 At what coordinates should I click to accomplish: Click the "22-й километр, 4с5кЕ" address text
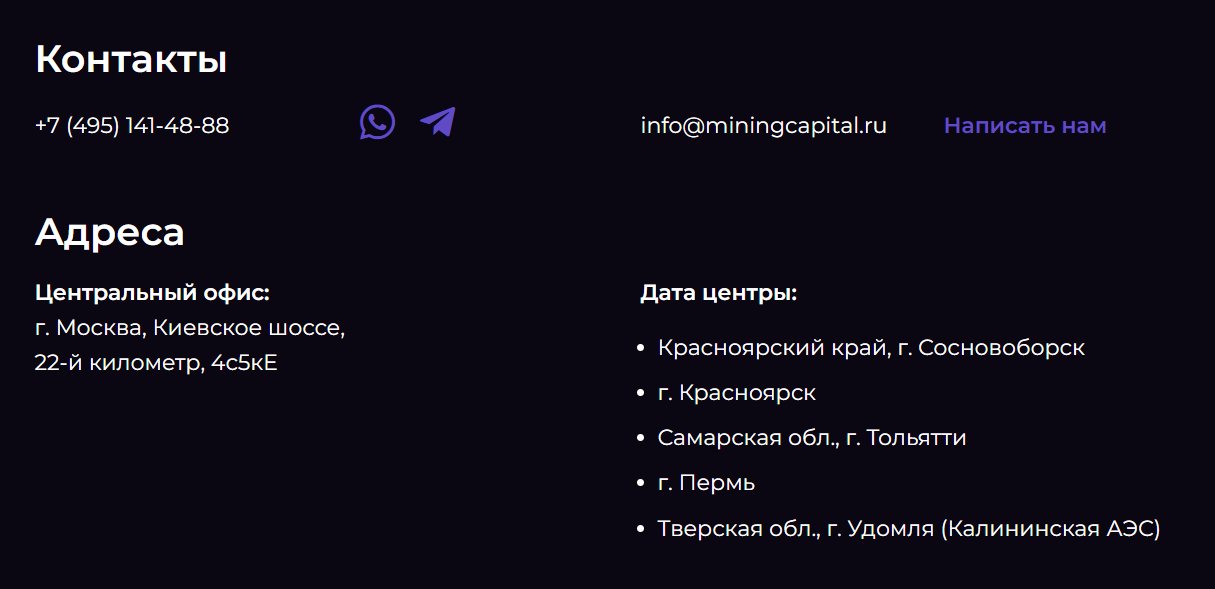point(156,363)
